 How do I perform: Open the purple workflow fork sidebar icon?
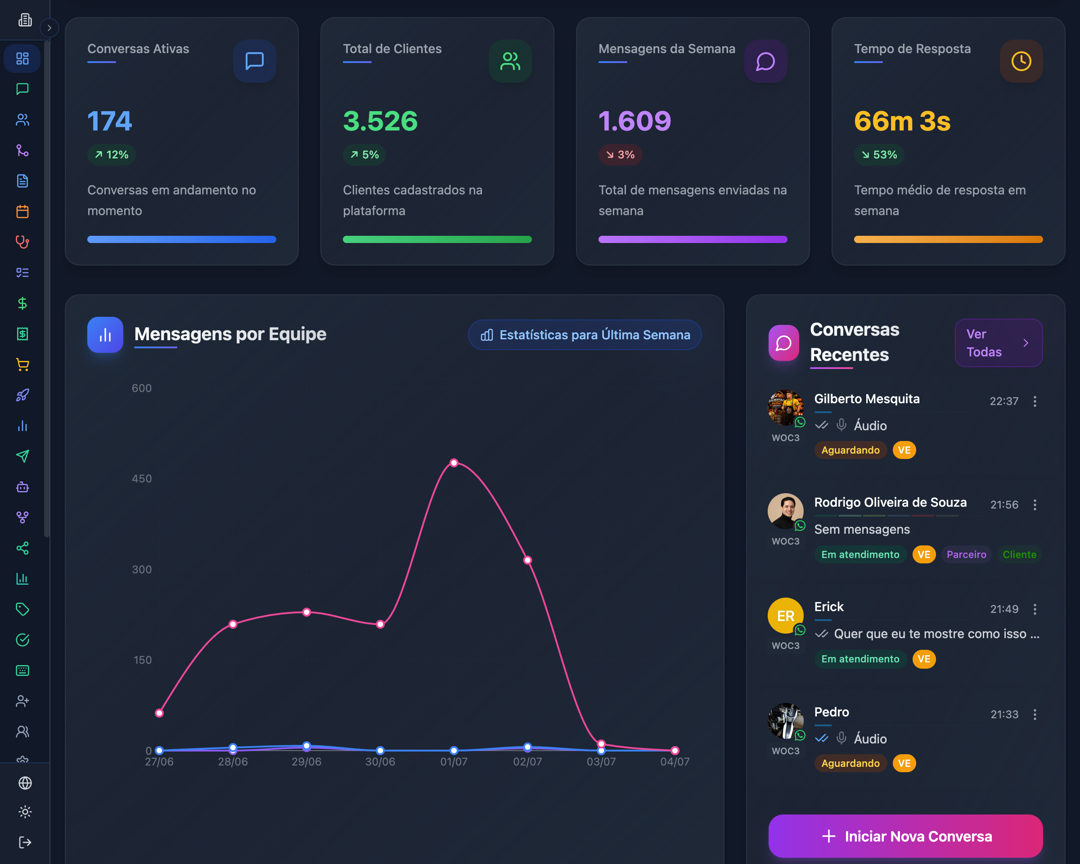(x=22, y=517)
